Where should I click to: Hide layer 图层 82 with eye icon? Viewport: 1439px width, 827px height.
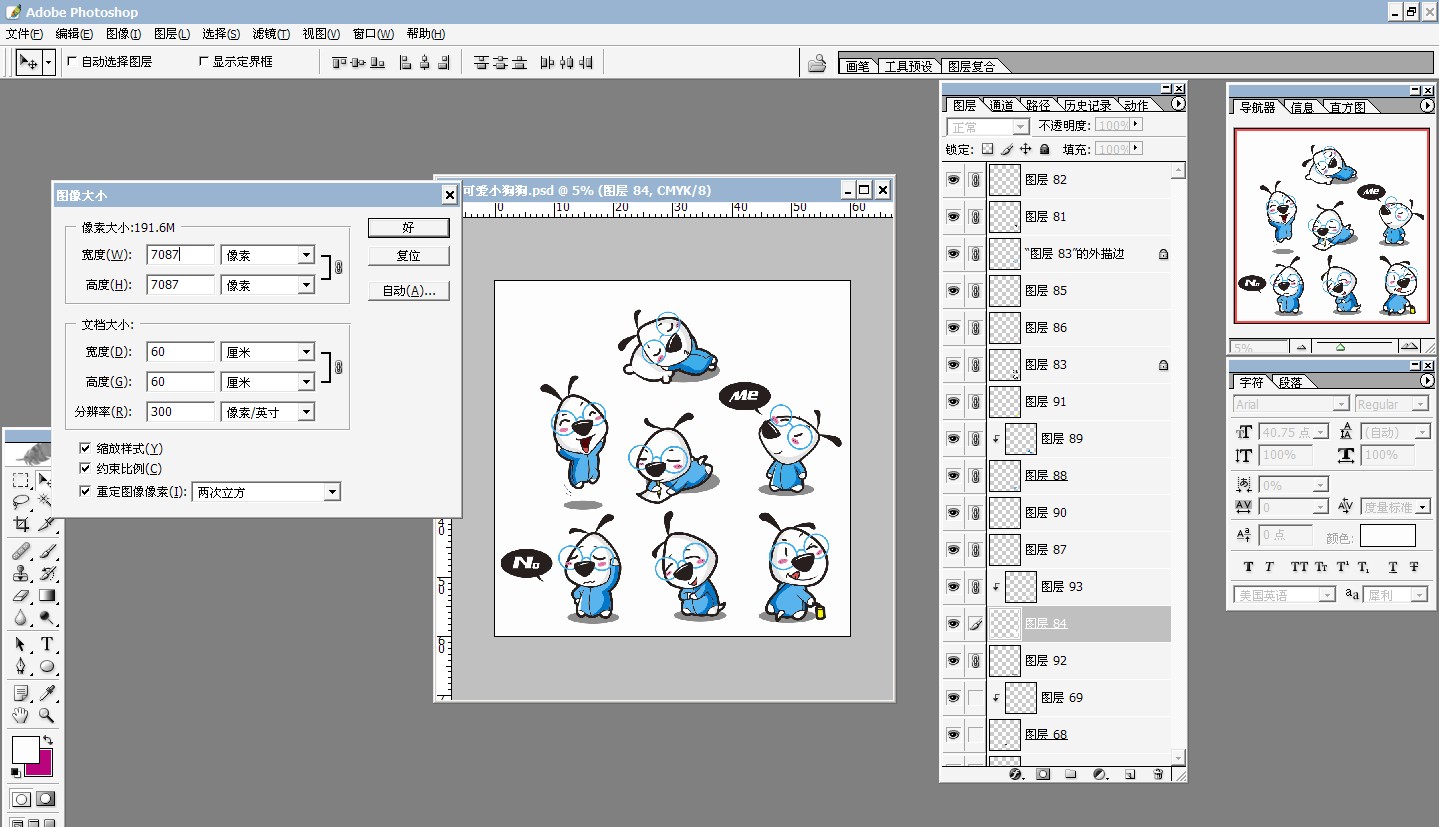953,180
